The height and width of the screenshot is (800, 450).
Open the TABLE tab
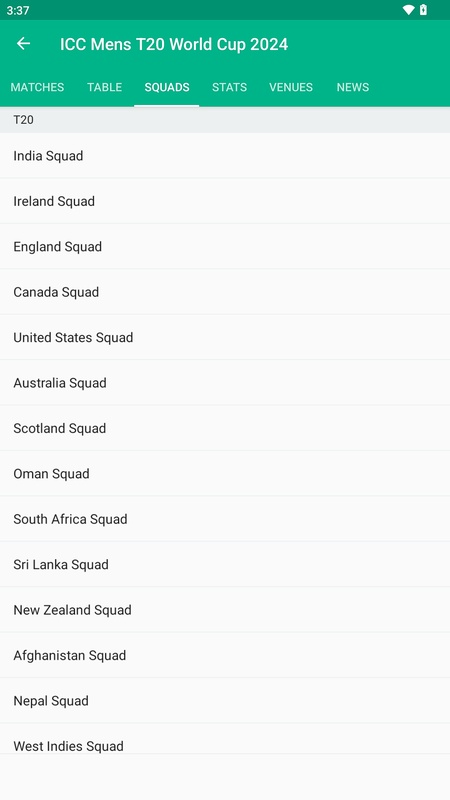[105, 87]
